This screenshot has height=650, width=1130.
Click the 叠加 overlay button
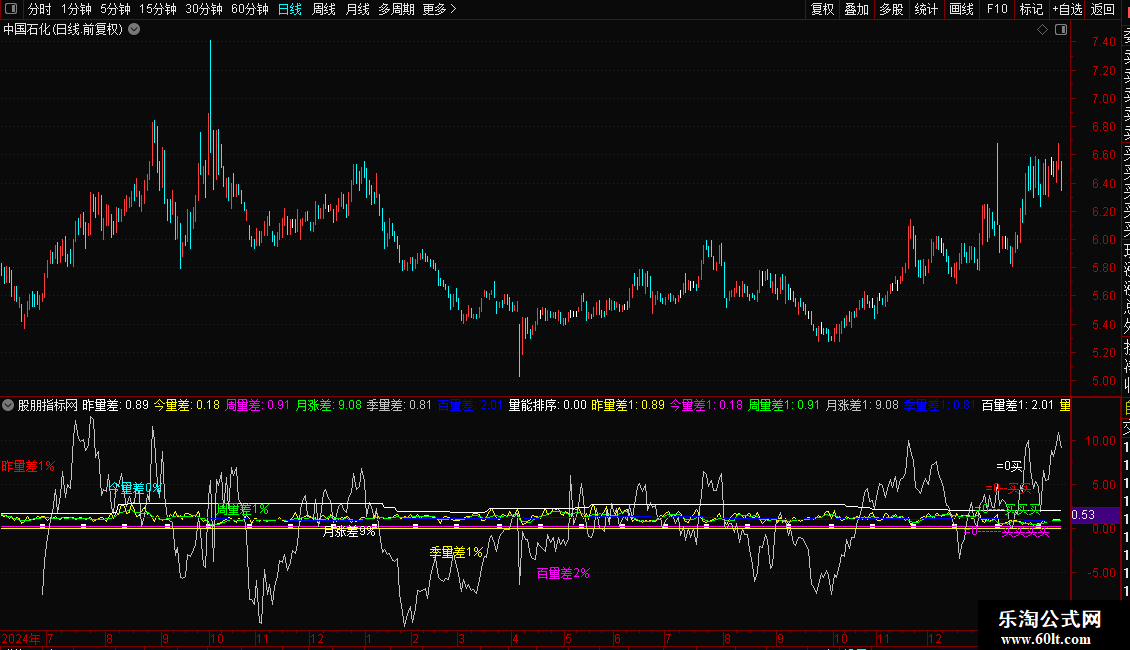pos(857,9)
